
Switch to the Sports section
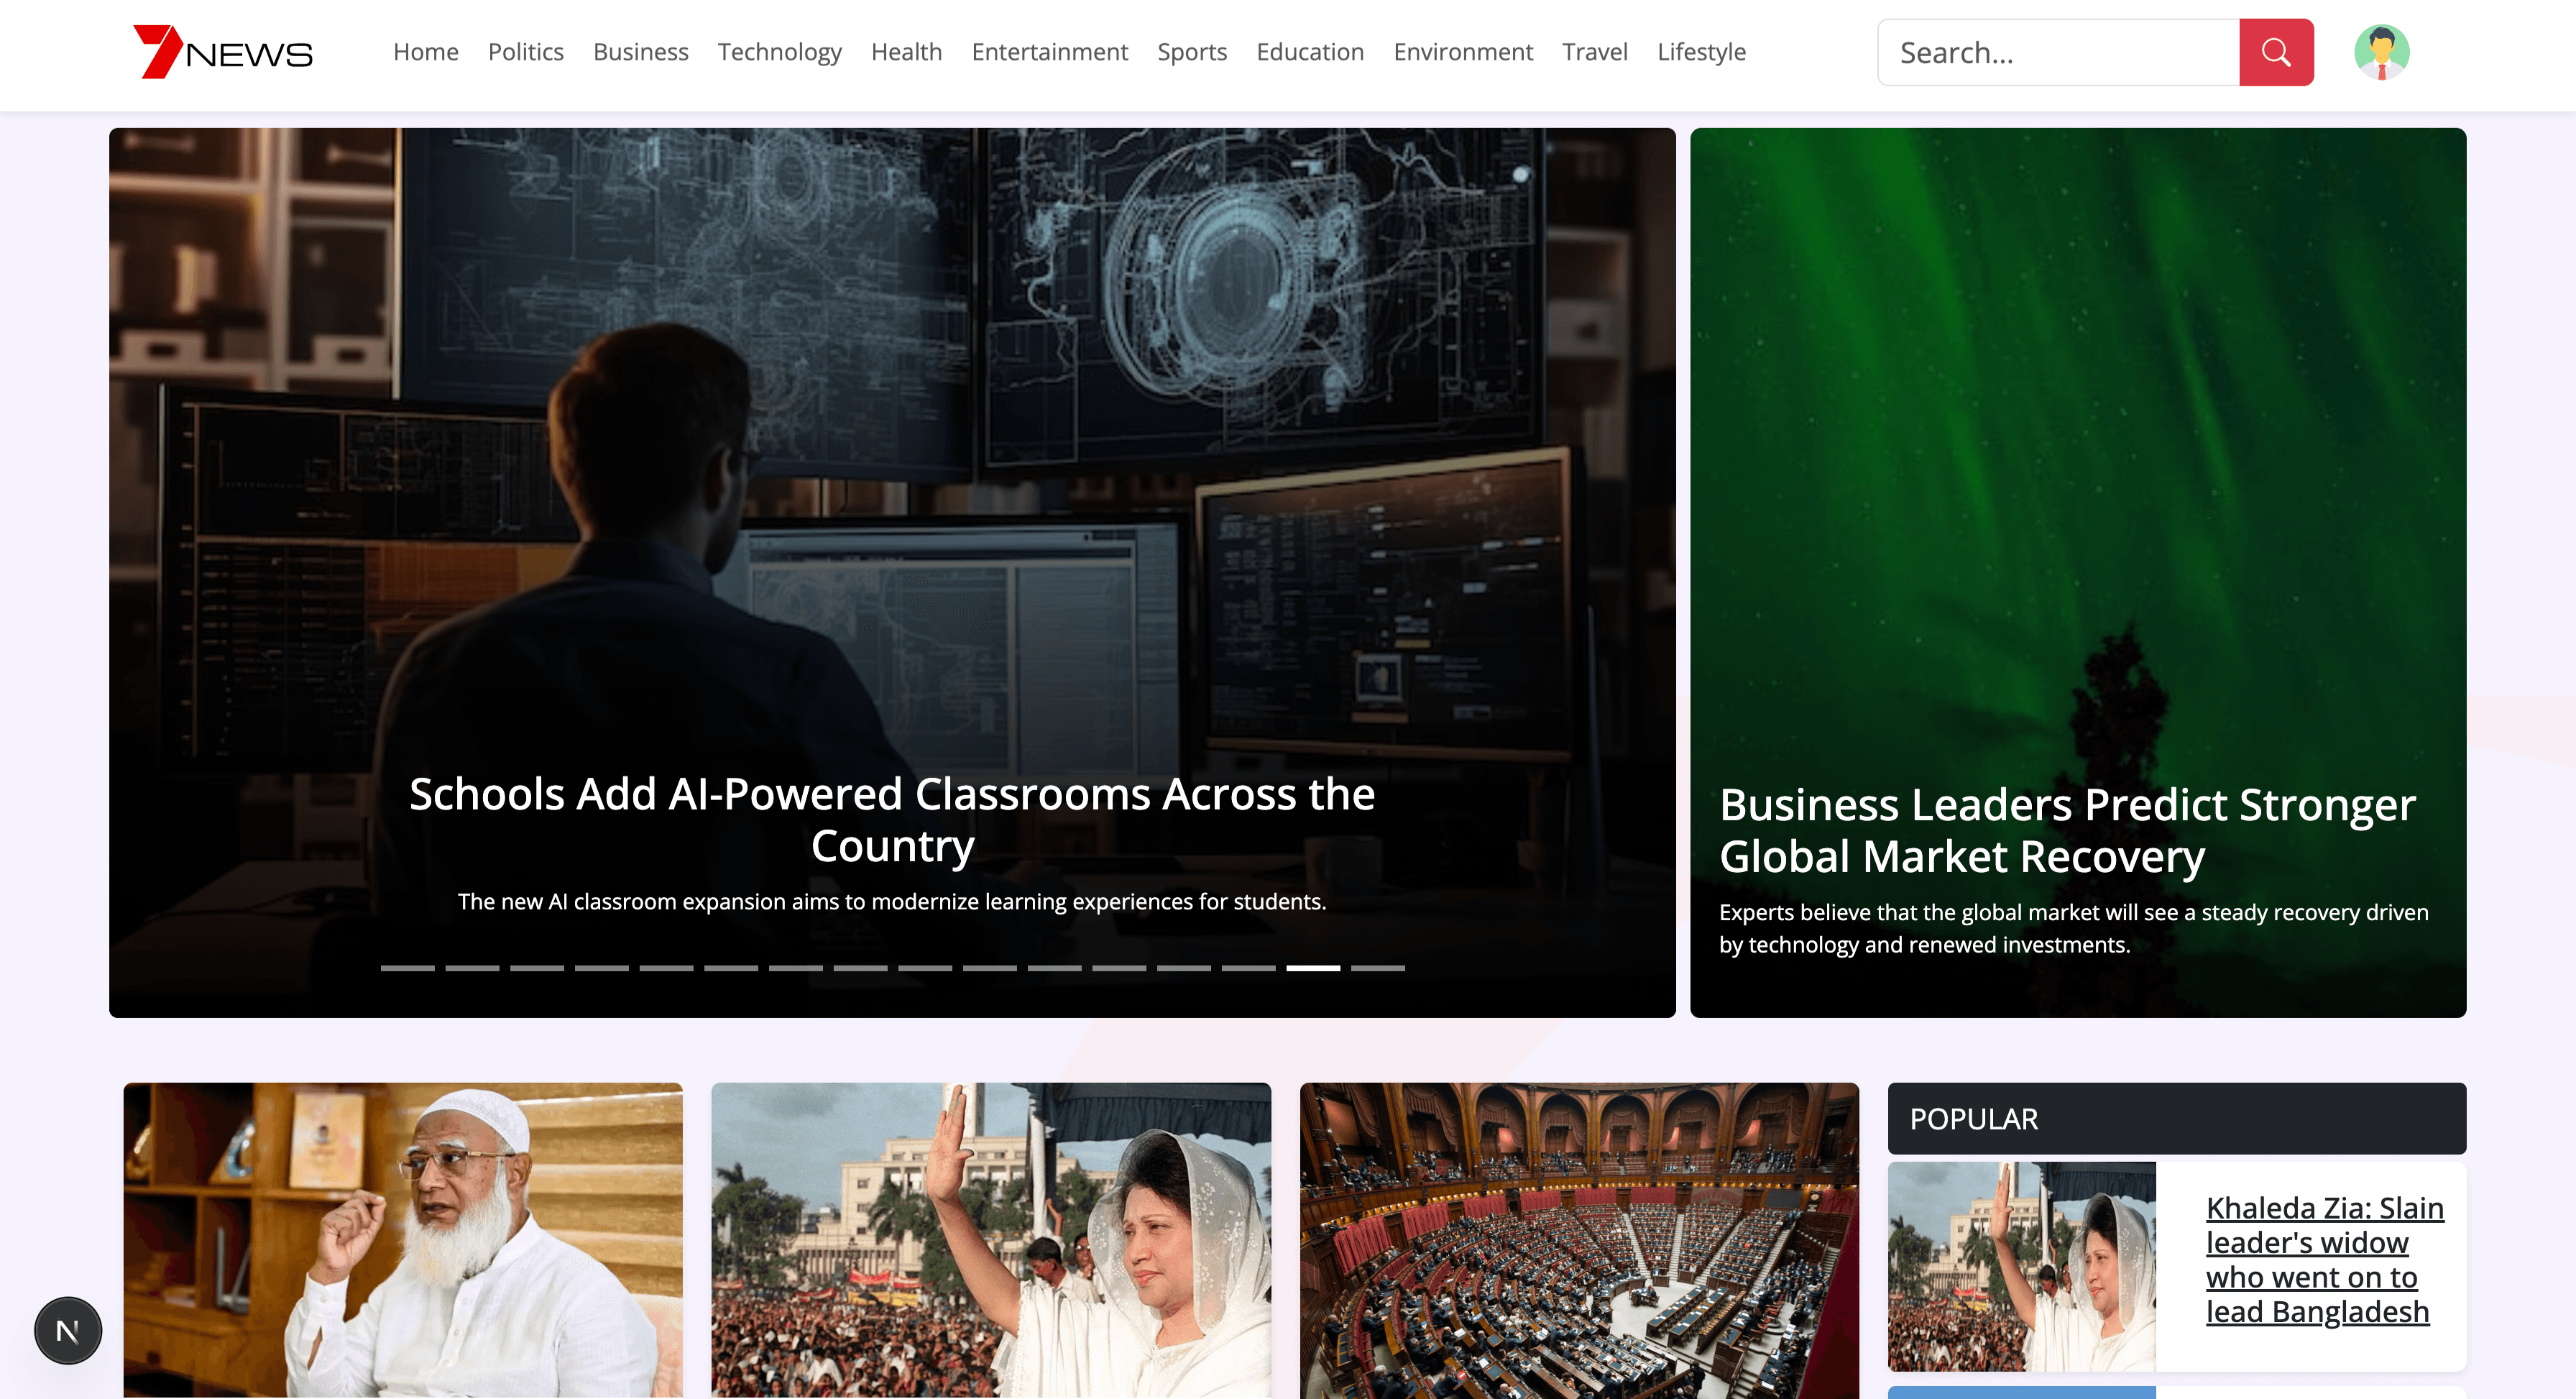(x=1192, y=52)
